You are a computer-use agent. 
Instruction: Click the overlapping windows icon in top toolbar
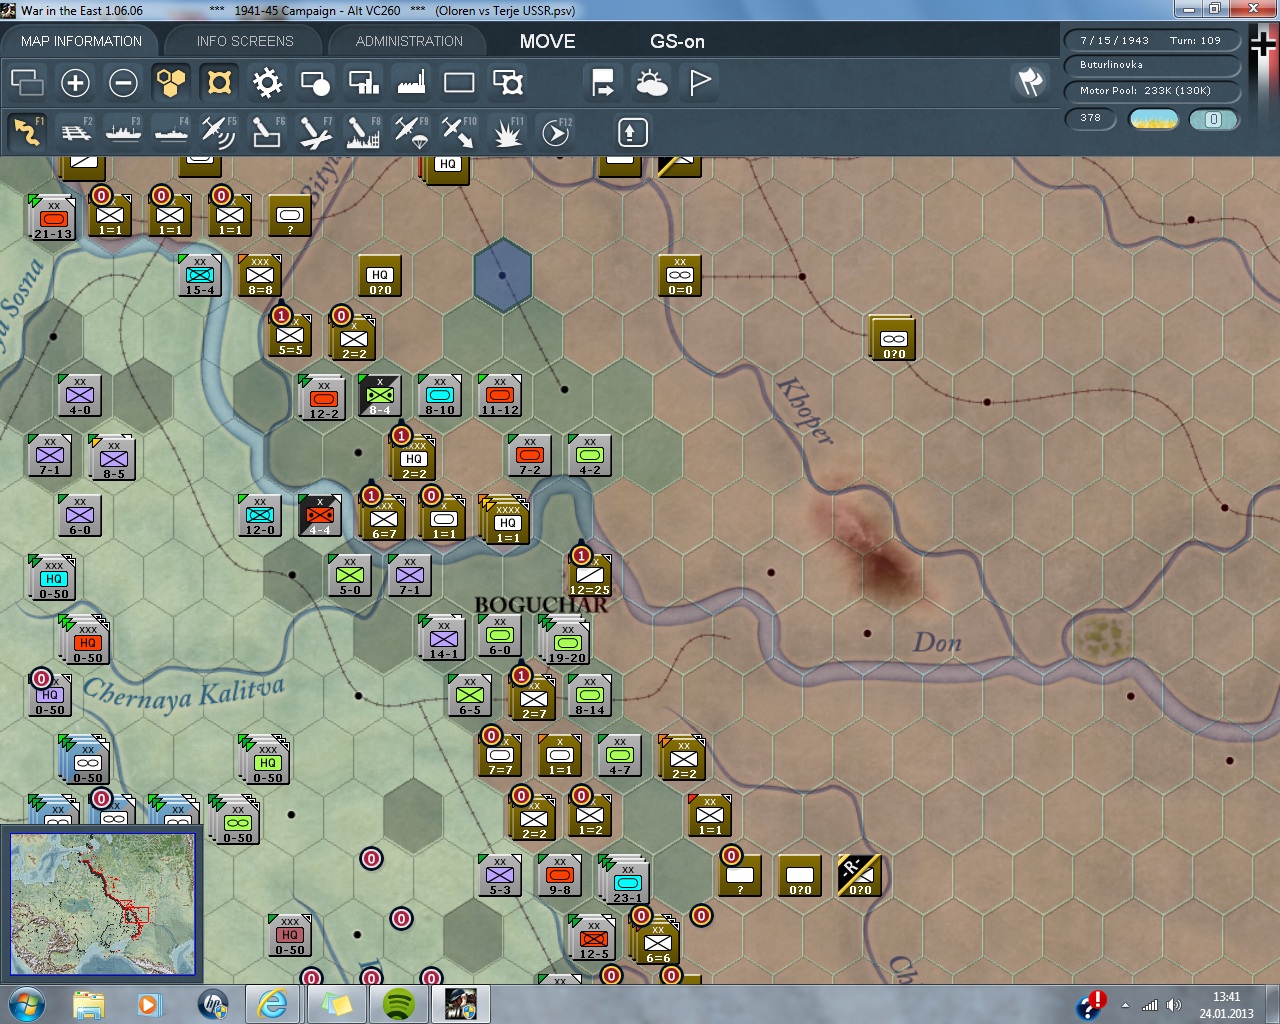(x=27, y=82)
